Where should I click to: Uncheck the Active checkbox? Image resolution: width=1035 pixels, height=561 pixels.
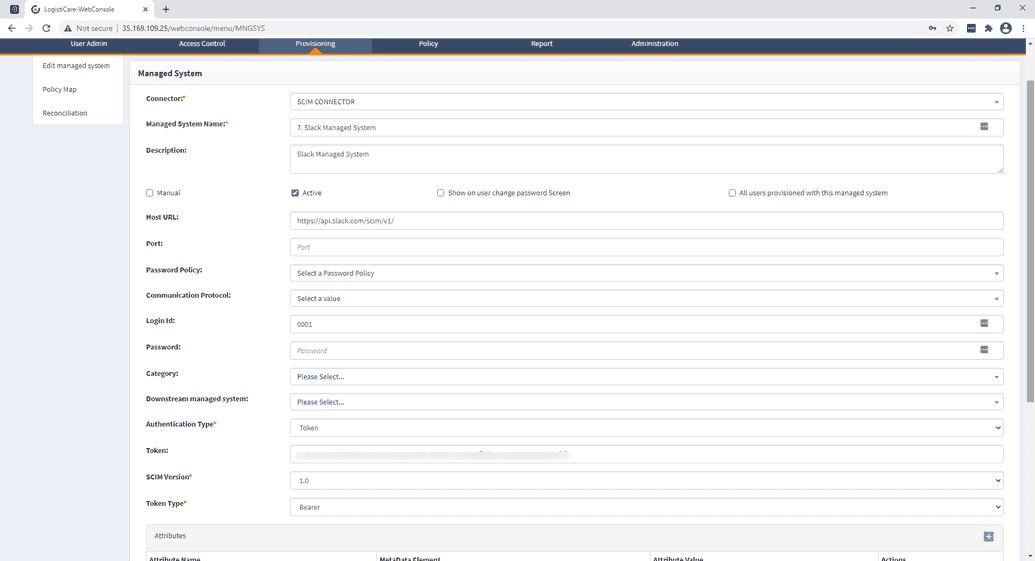295,193
